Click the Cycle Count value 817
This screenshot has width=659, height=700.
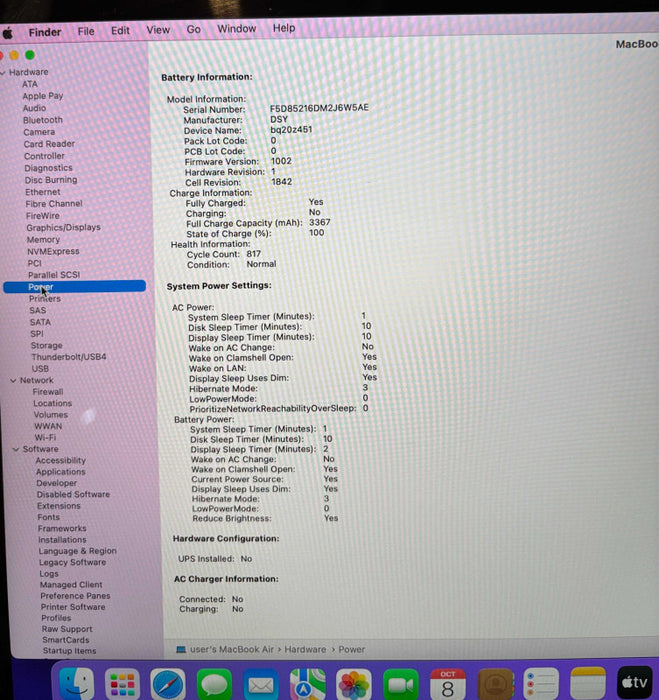[253, 254]
